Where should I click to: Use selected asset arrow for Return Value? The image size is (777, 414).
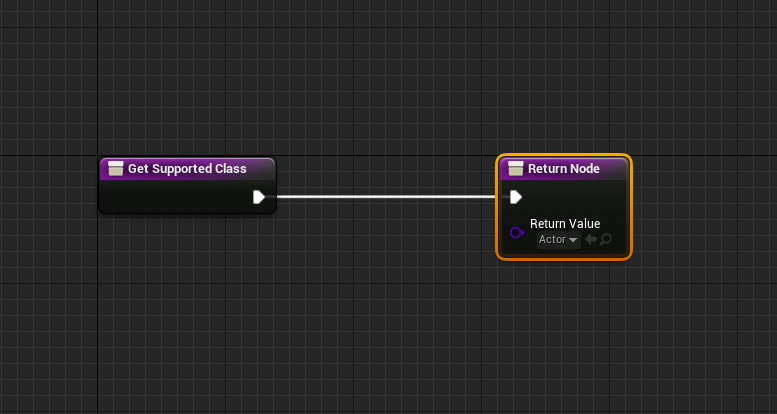point(591,239)
